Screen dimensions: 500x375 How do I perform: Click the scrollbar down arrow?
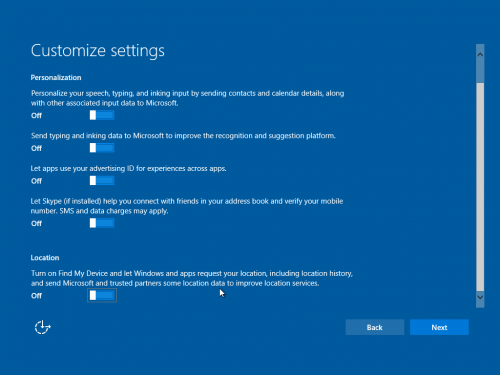[x=480, y=297]
